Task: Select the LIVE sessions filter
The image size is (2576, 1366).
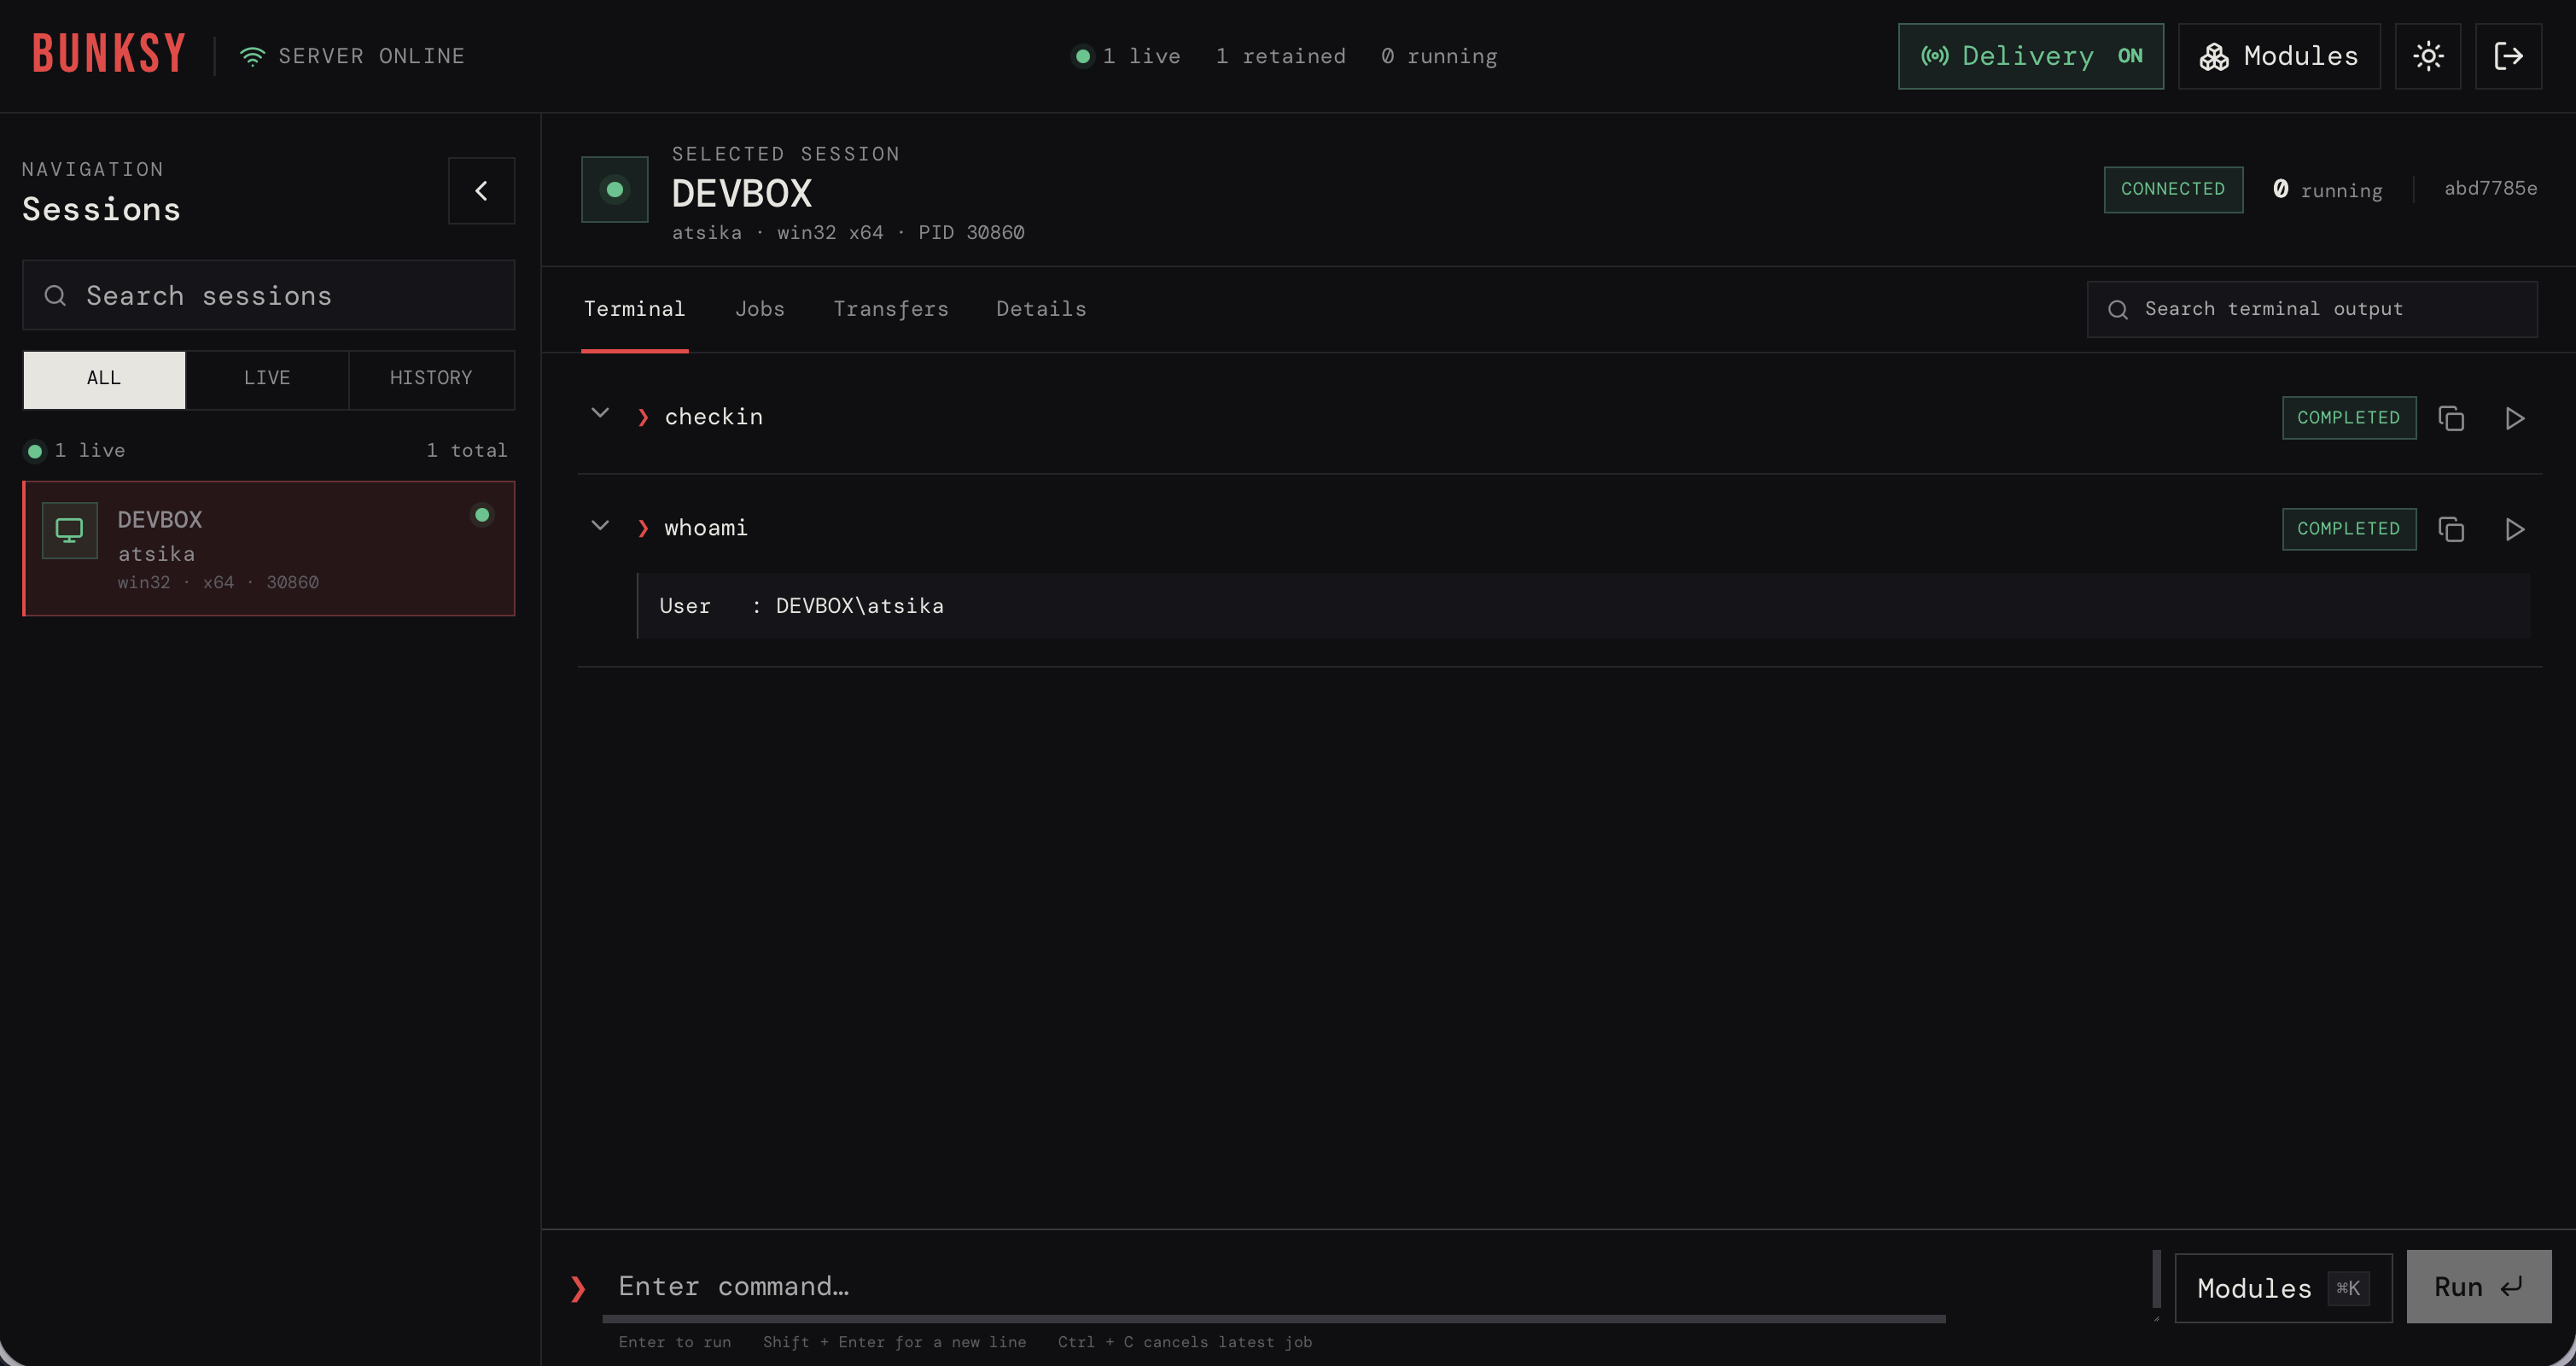Action: pyautogui.click(x=267, y=379)
